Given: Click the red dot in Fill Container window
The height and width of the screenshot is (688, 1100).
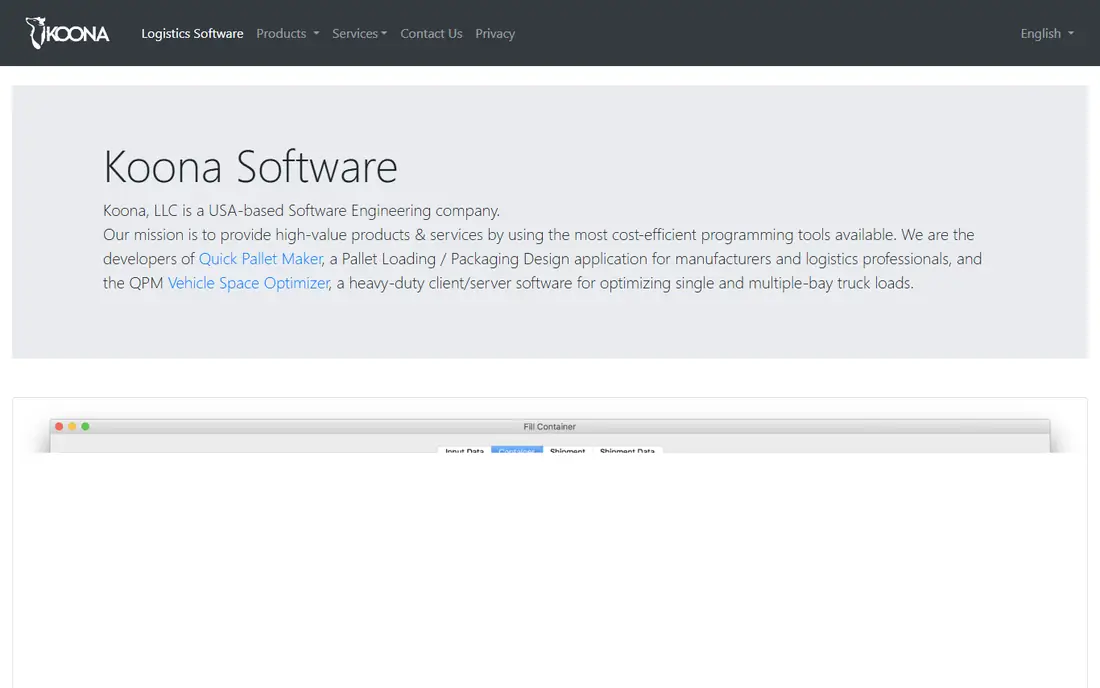Looking at the screenshot, I should click(x=59, y=426).
